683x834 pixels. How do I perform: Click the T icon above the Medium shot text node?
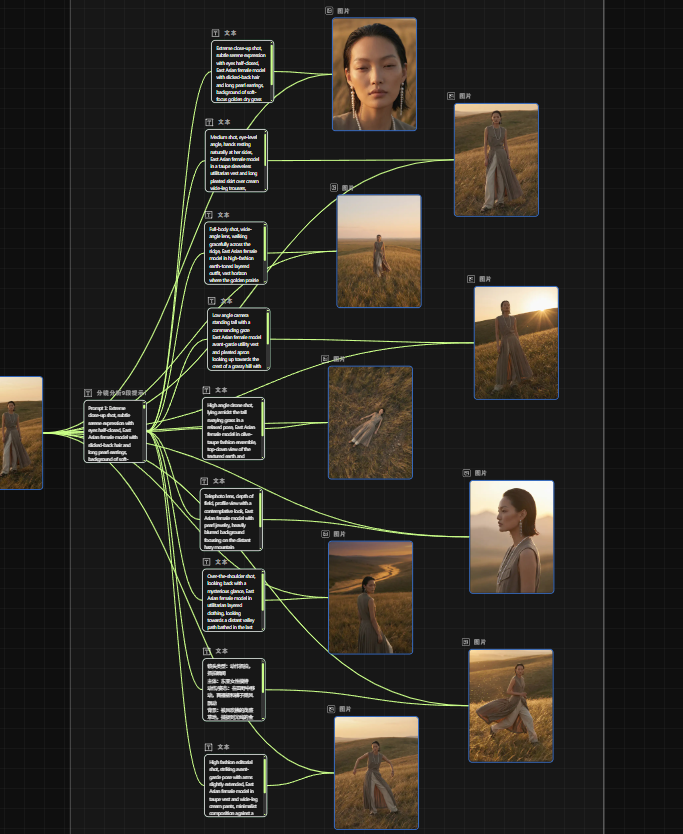pyautogui.click(x=210, y=122)
